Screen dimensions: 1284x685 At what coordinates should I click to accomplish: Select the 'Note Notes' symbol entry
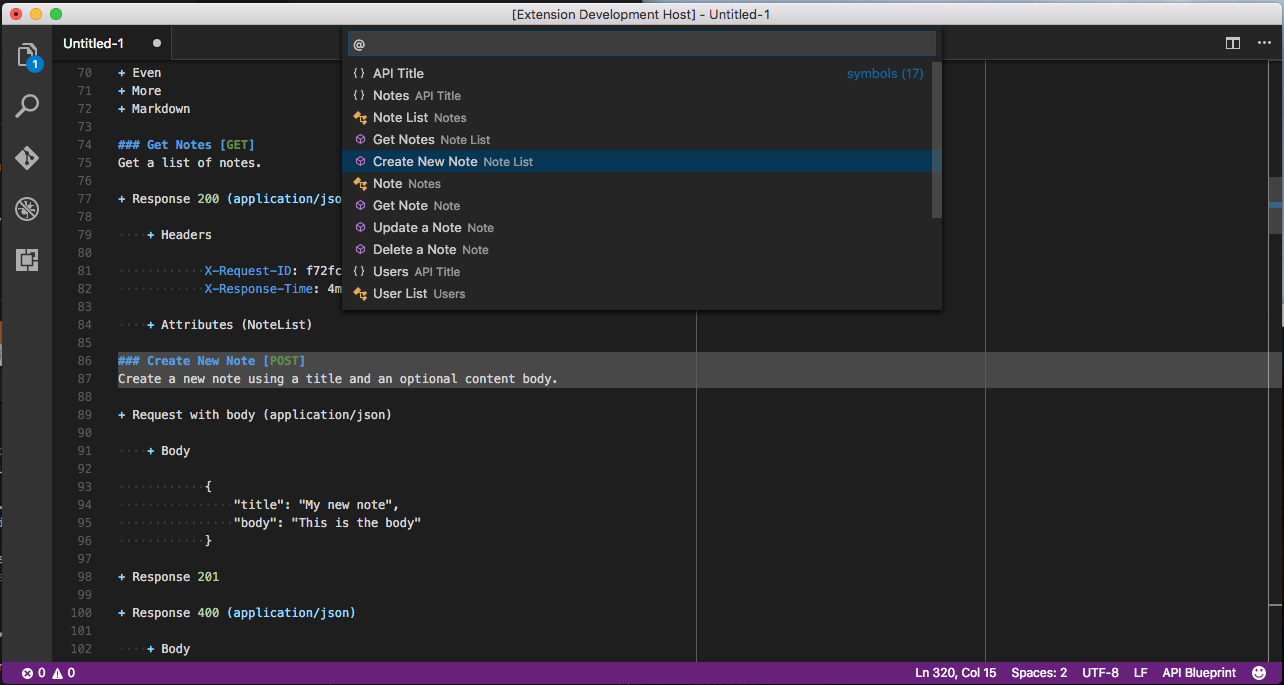tap(636, 183)
